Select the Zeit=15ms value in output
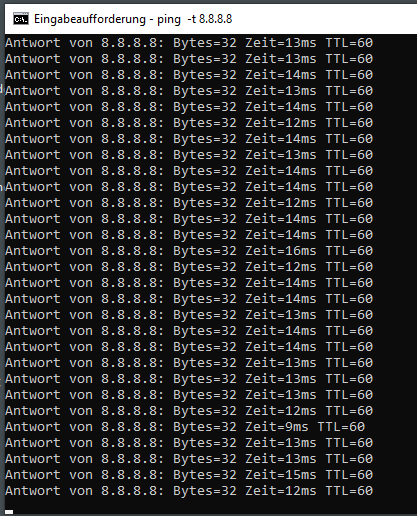This screenshot has height=516, width=417. pyautogui.click(x=281, y=475)
